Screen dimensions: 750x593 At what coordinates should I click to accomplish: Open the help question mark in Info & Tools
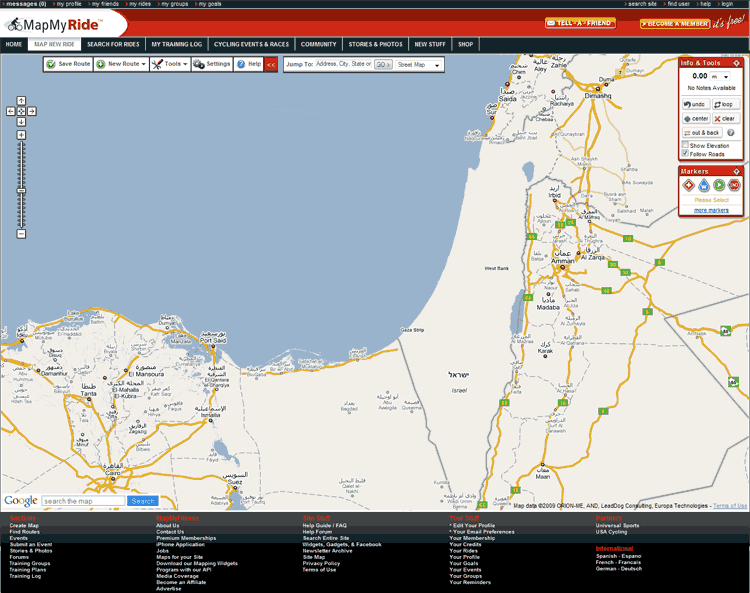coord(731,132)
